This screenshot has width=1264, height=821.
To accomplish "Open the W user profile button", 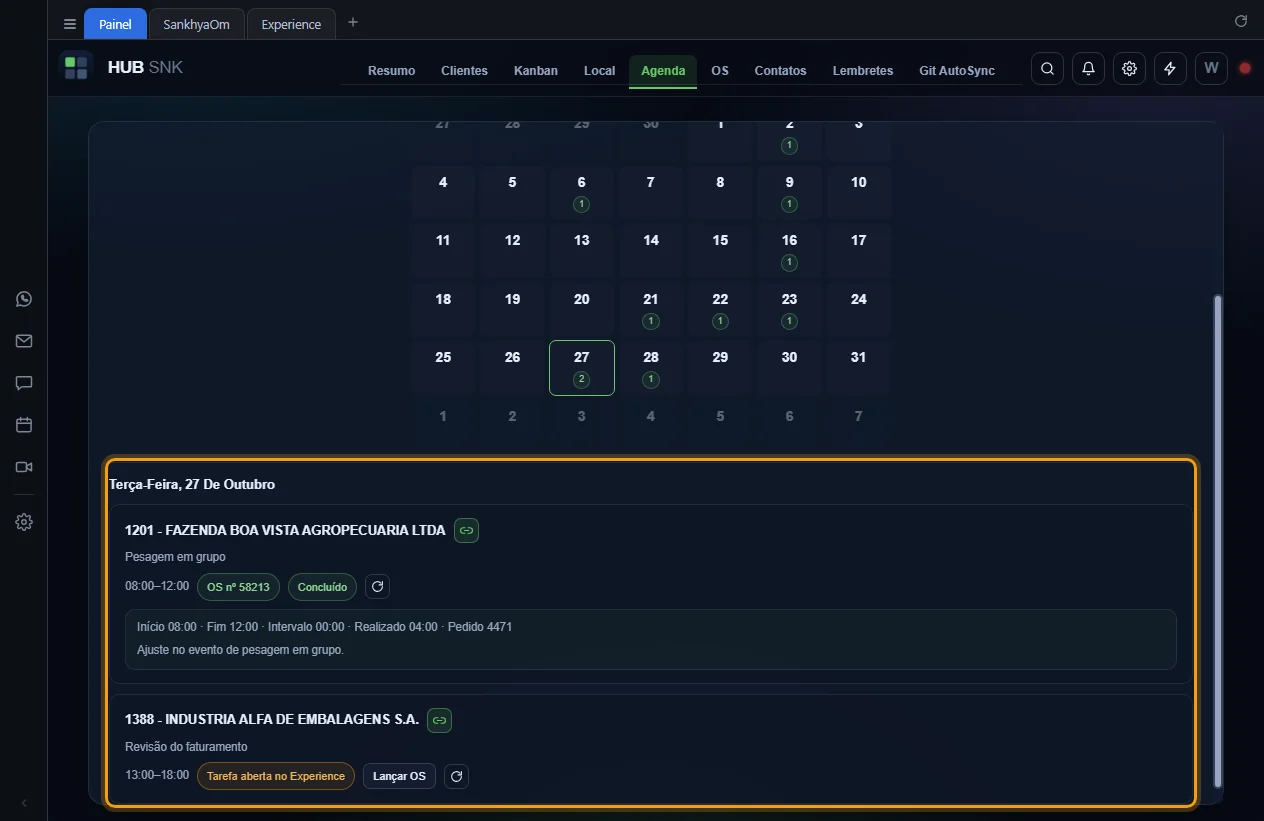I will pyautogui.click(x=1211, y=69).
